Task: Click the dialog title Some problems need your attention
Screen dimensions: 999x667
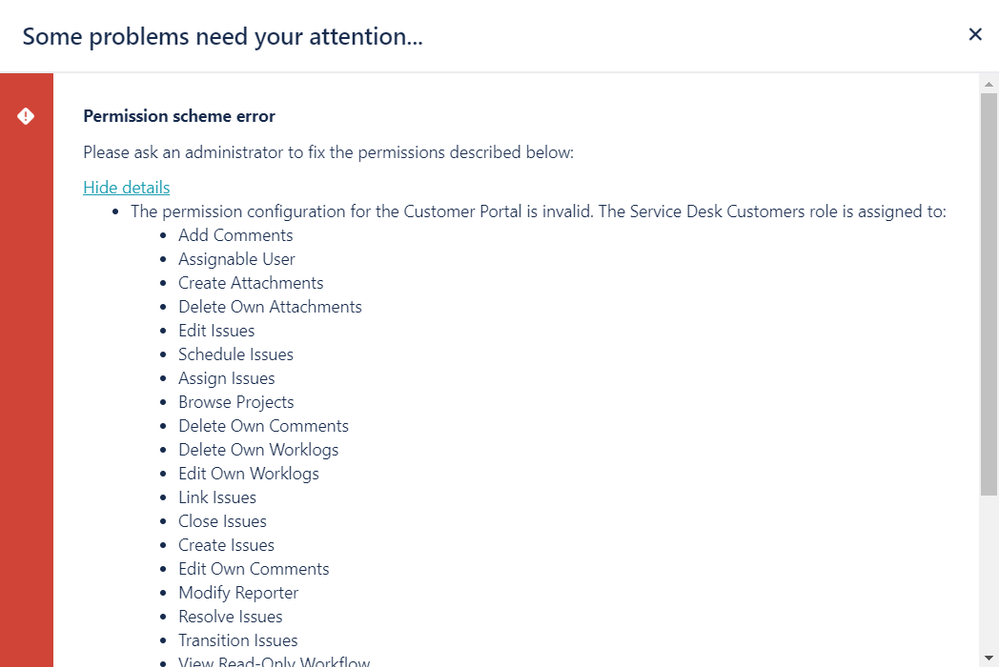Action: pos(222,36)
